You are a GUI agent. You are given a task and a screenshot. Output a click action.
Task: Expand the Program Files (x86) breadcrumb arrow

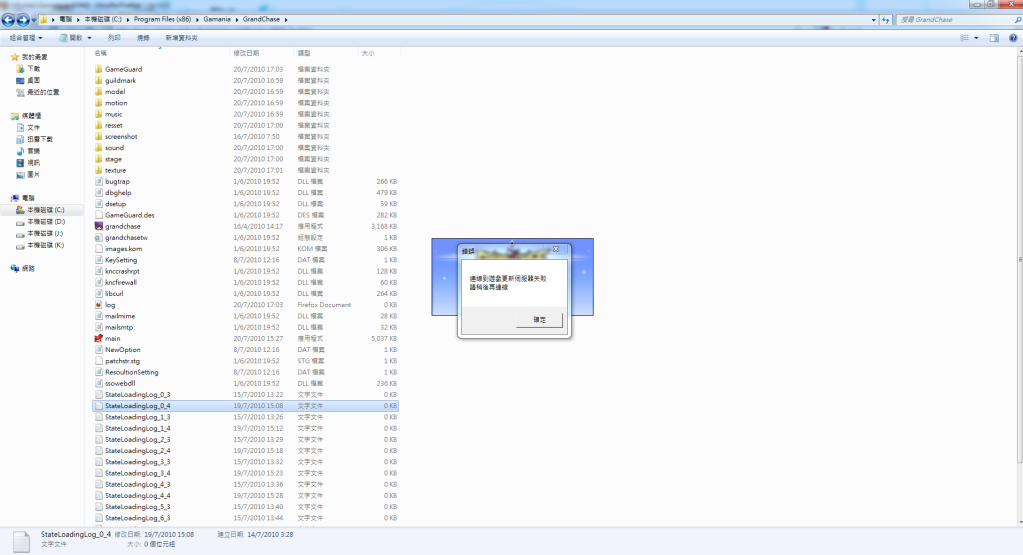(x=197, y=20)
